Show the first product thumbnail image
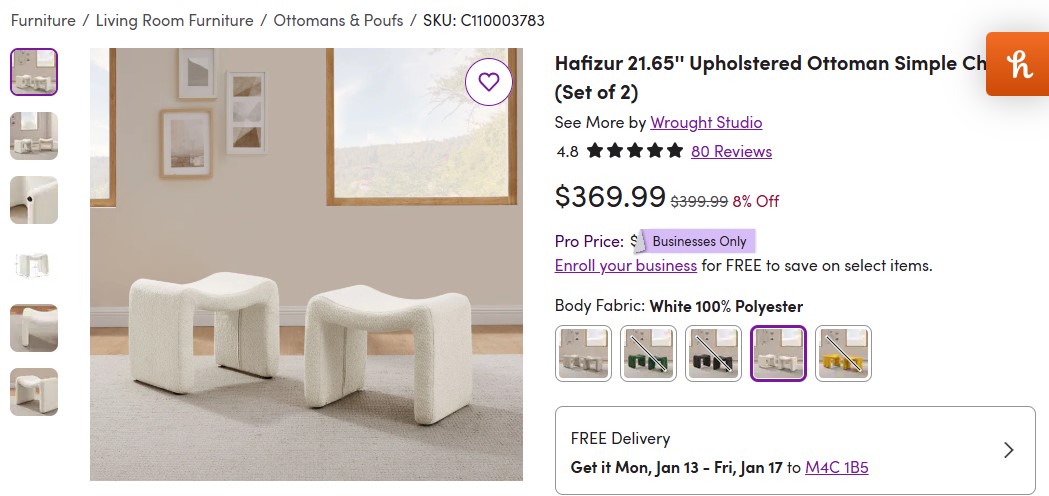Screen dimensions: 1049x496 pyautogui.click(x=34, y=72)
